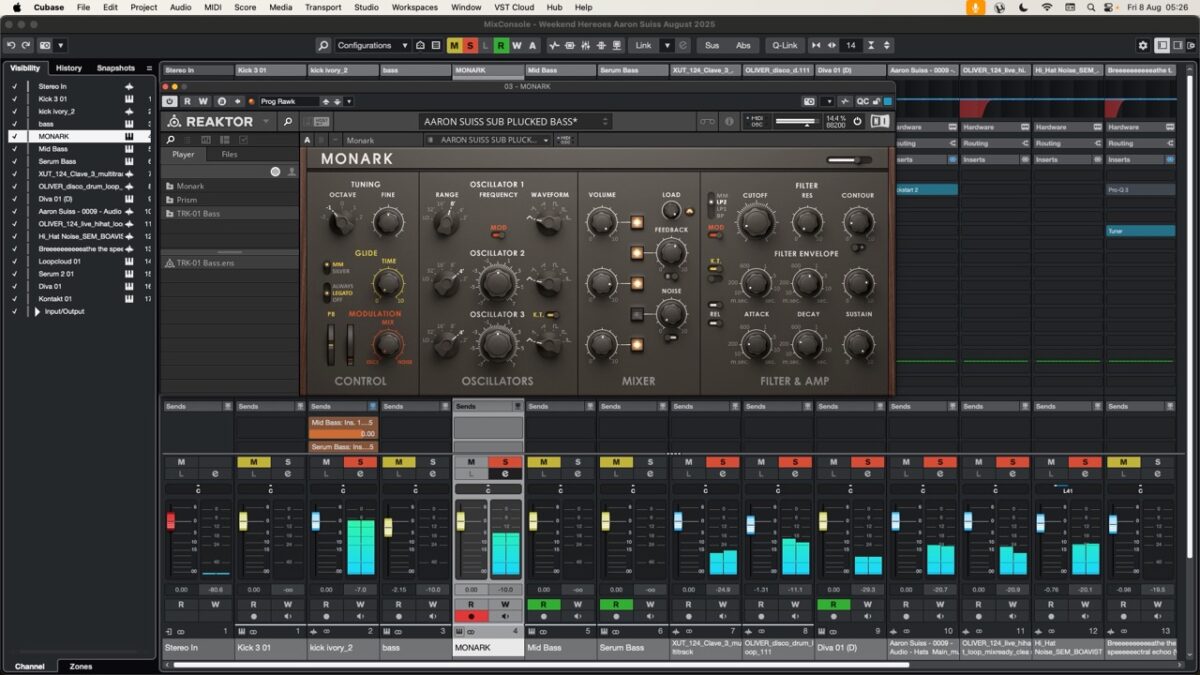This screenshot has width=1200, height=675.
Task: Click the record enable button on MONARK channel
Action: [x=471, y=616]
